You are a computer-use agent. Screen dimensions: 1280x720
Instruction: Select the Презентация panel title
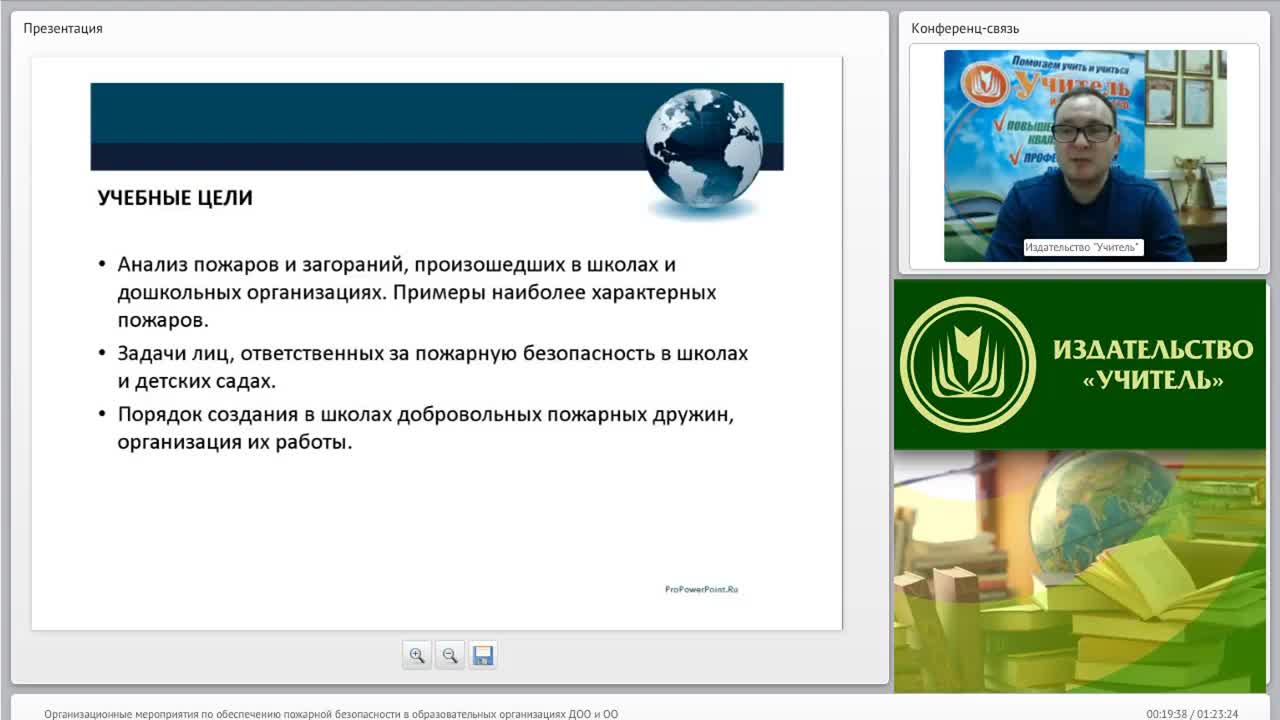click(63, 28)
